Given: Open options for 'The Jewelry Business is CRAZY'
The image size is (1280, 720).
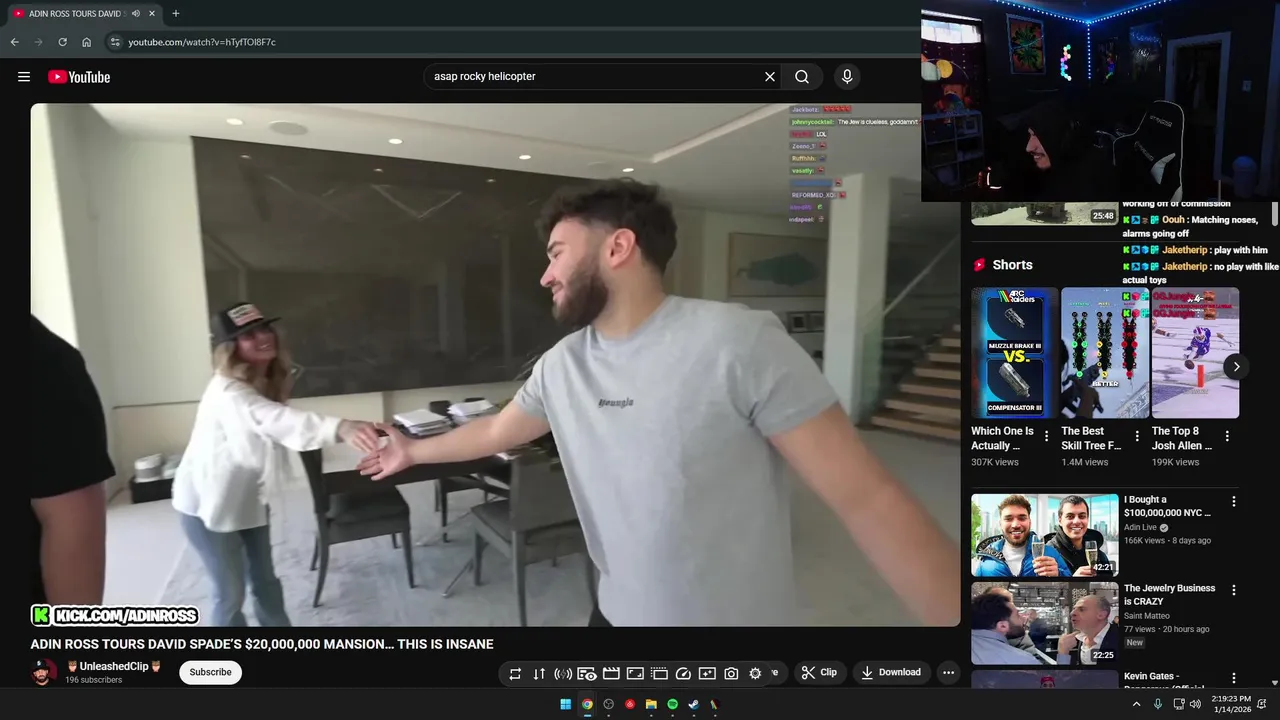Looking at the screenshot, I should pos(1233,591).
